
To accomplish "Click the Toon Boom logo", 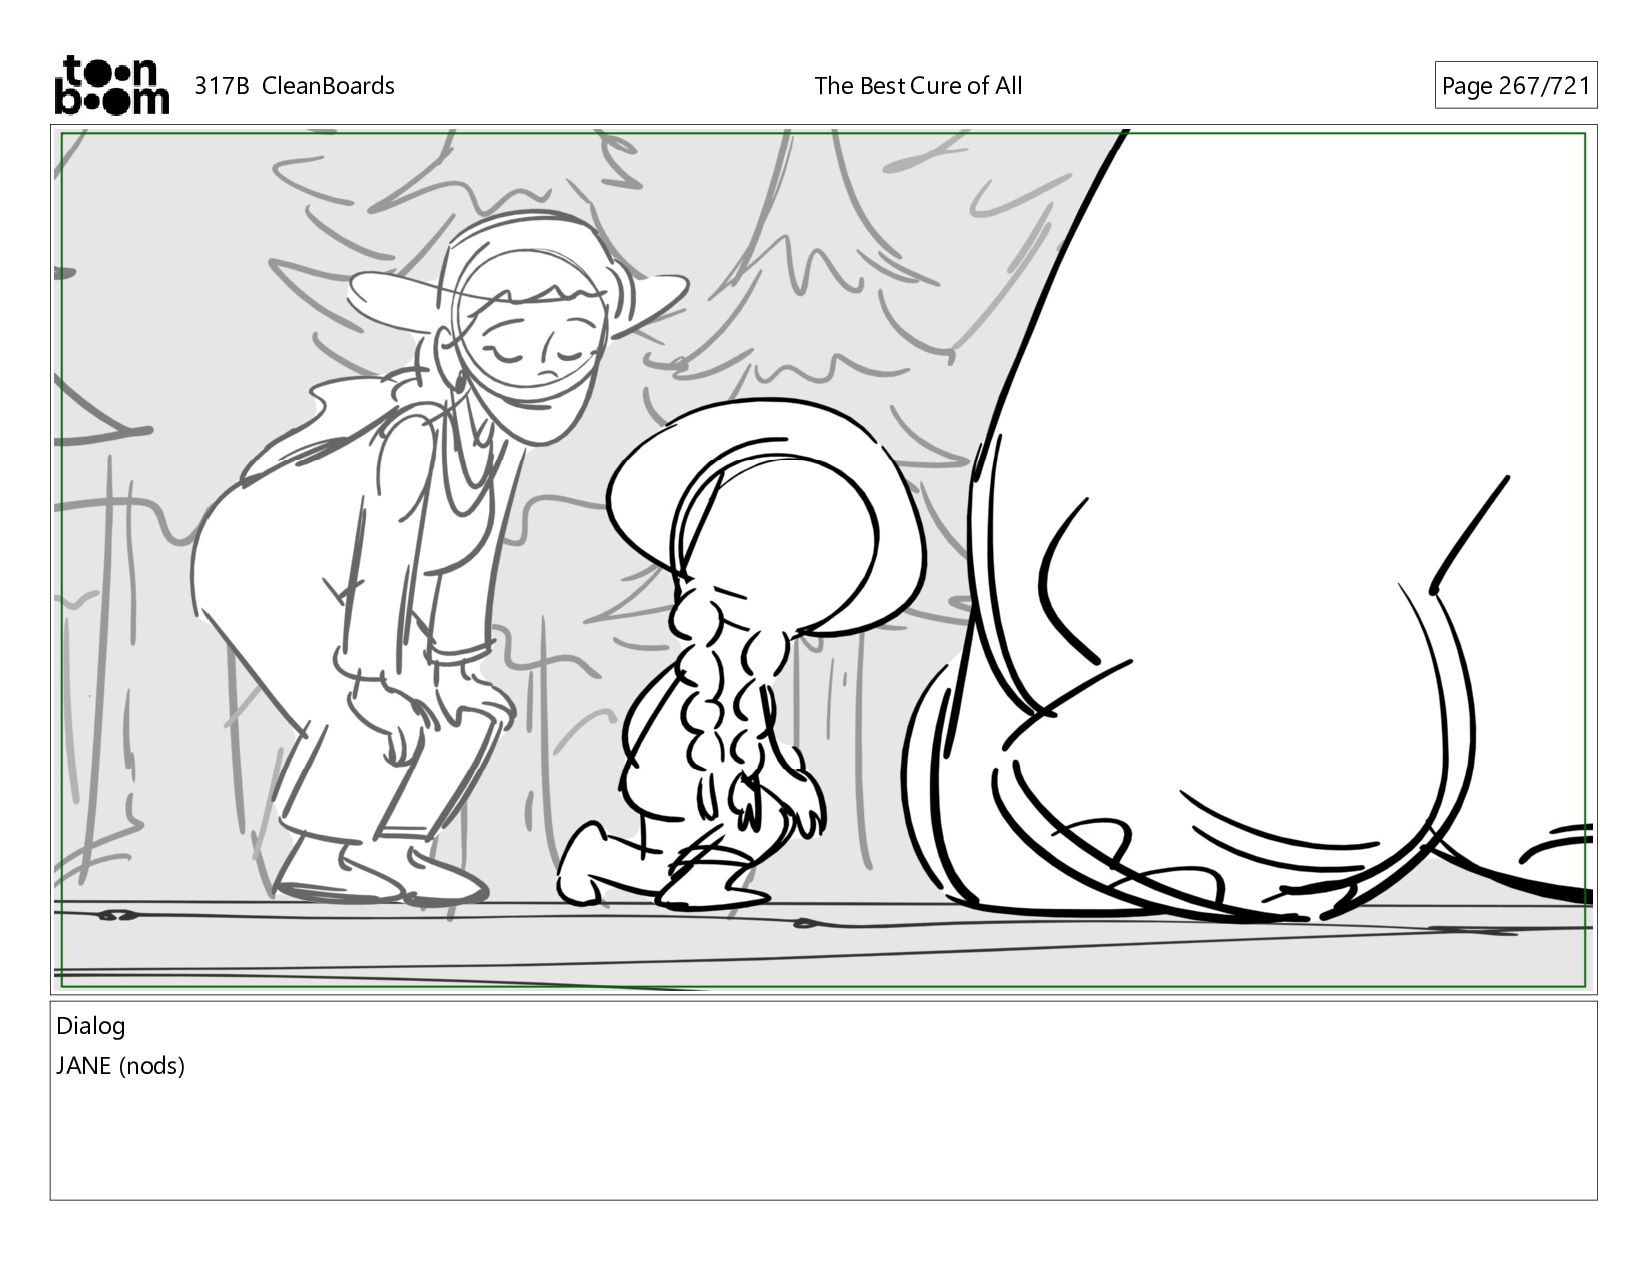I will pos(111,85).
